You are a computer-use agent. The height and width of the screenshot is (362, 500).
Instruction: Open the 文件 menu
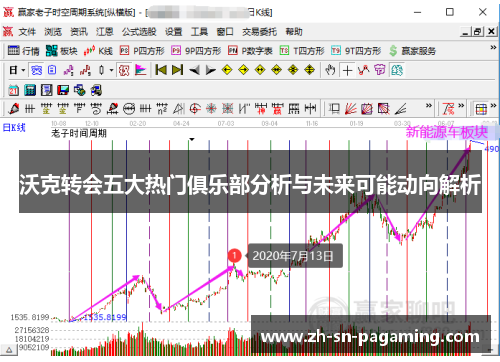tap(27, 32)
